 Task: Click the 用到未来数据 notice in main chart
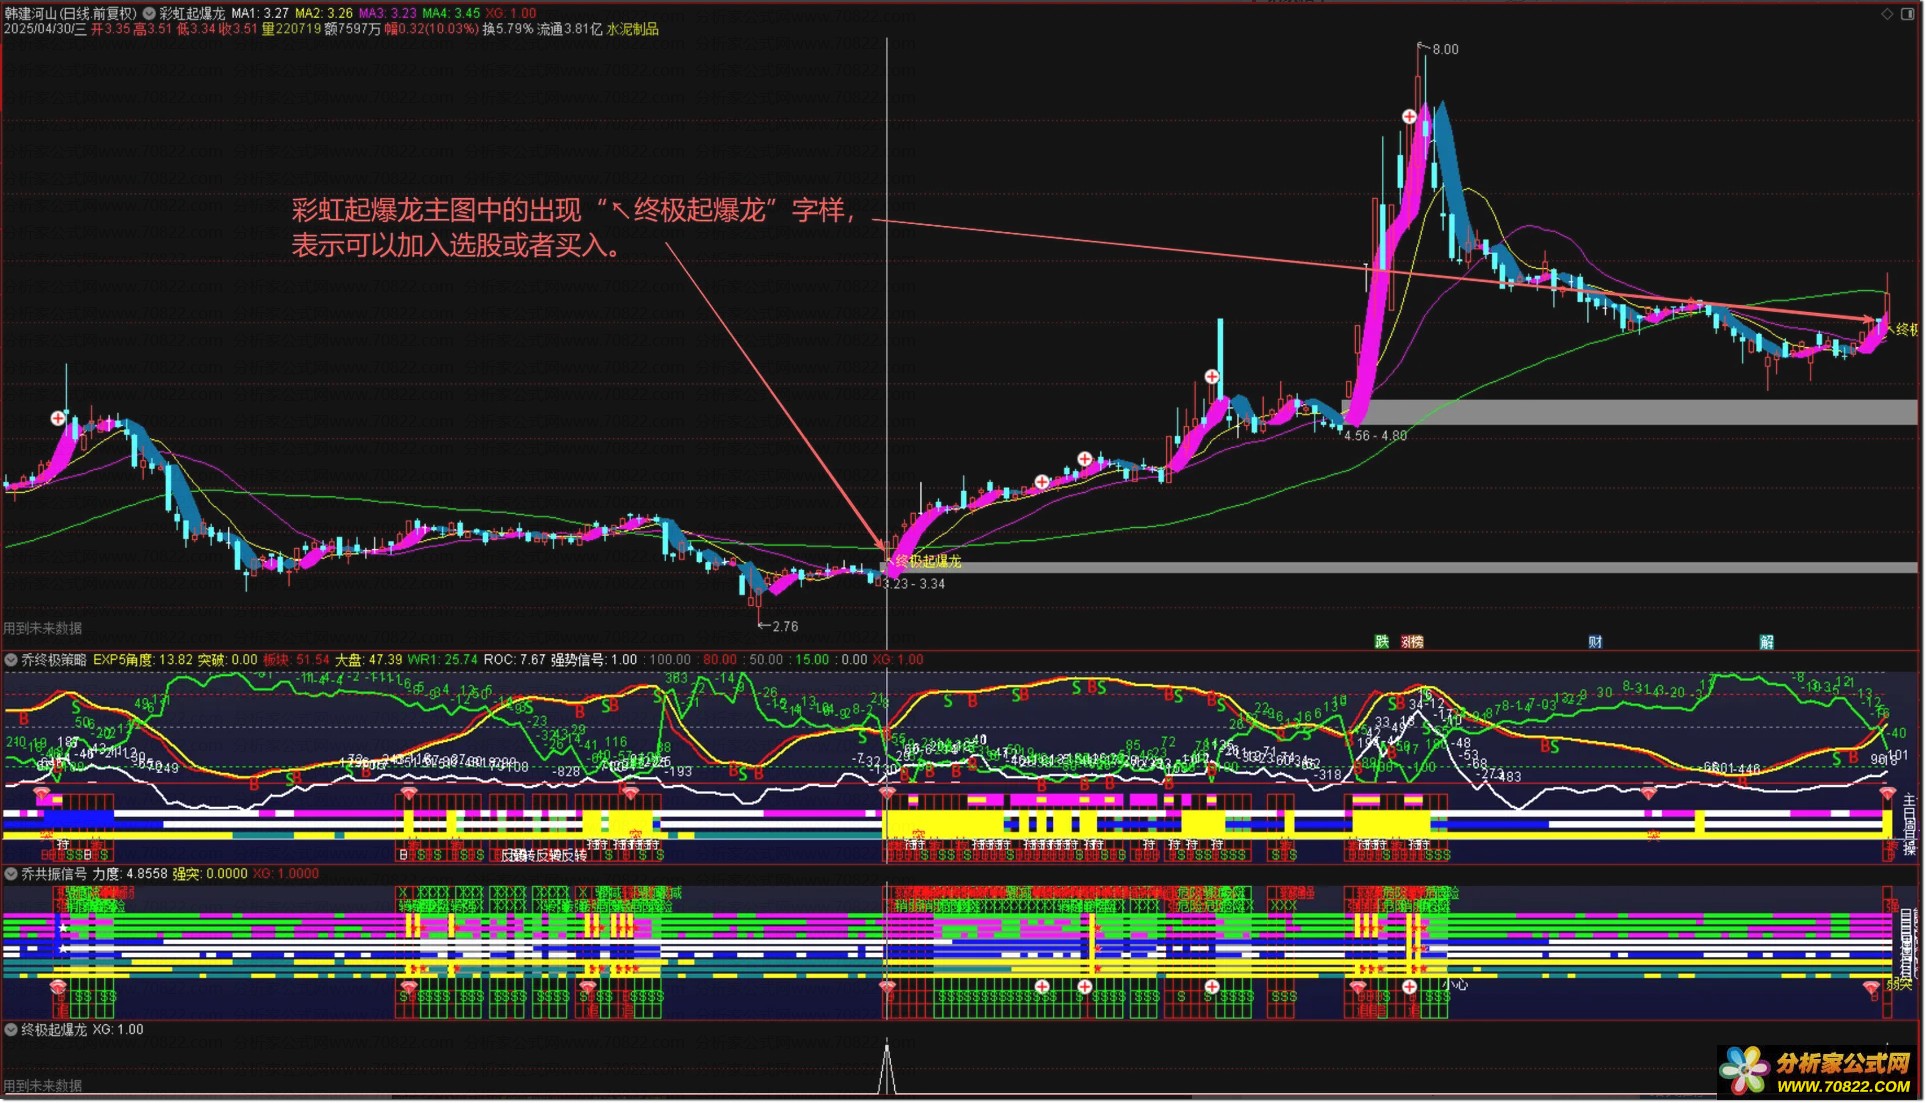(x=43, y=628)
